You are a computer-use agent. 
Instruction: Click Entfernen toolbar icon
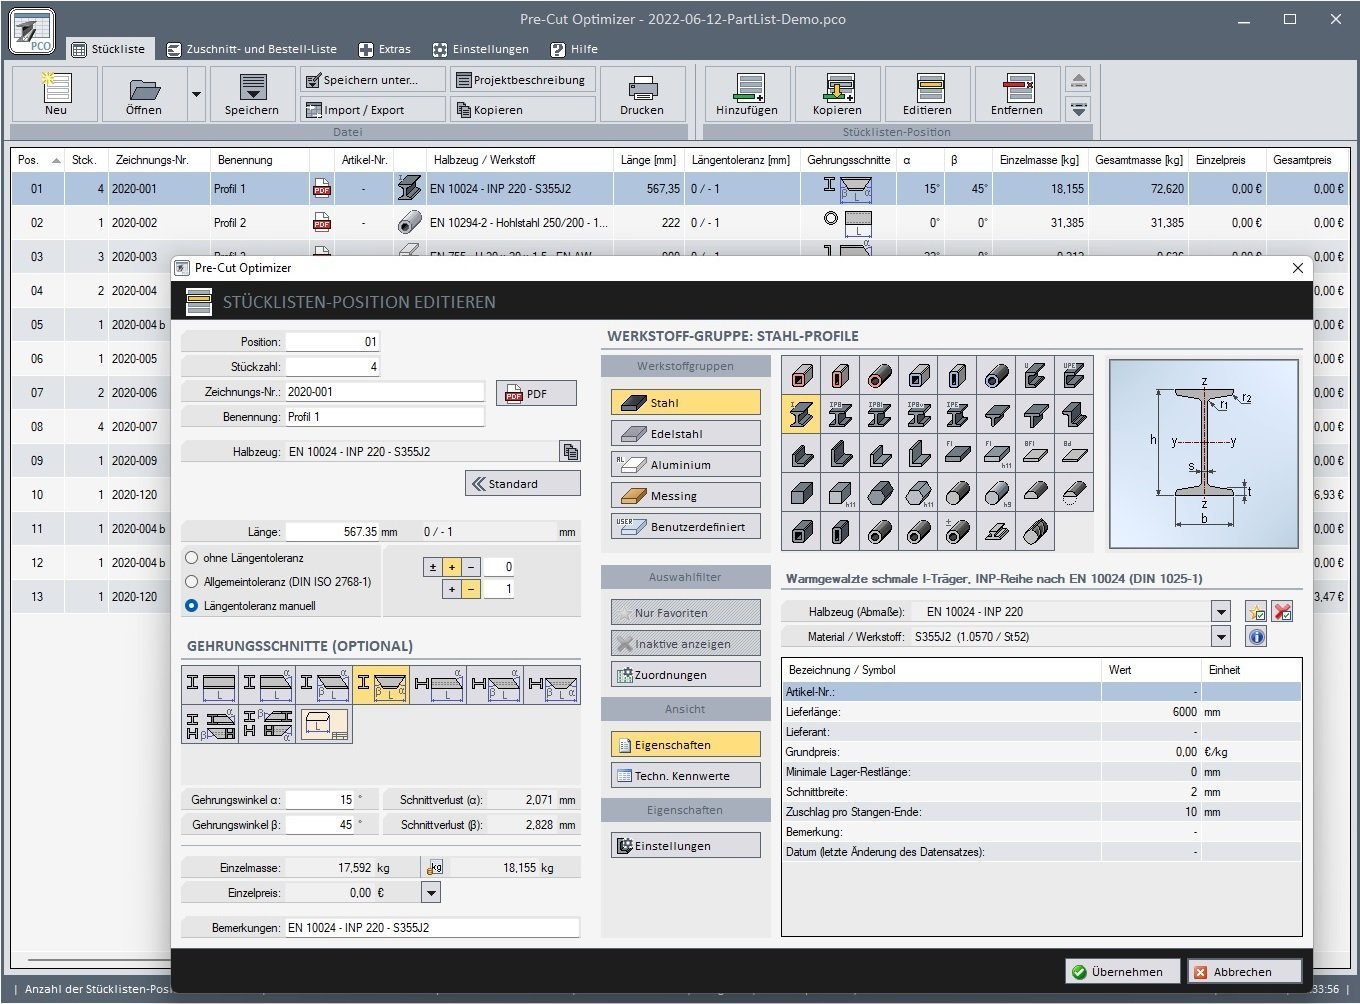(x=1017, y=95)
